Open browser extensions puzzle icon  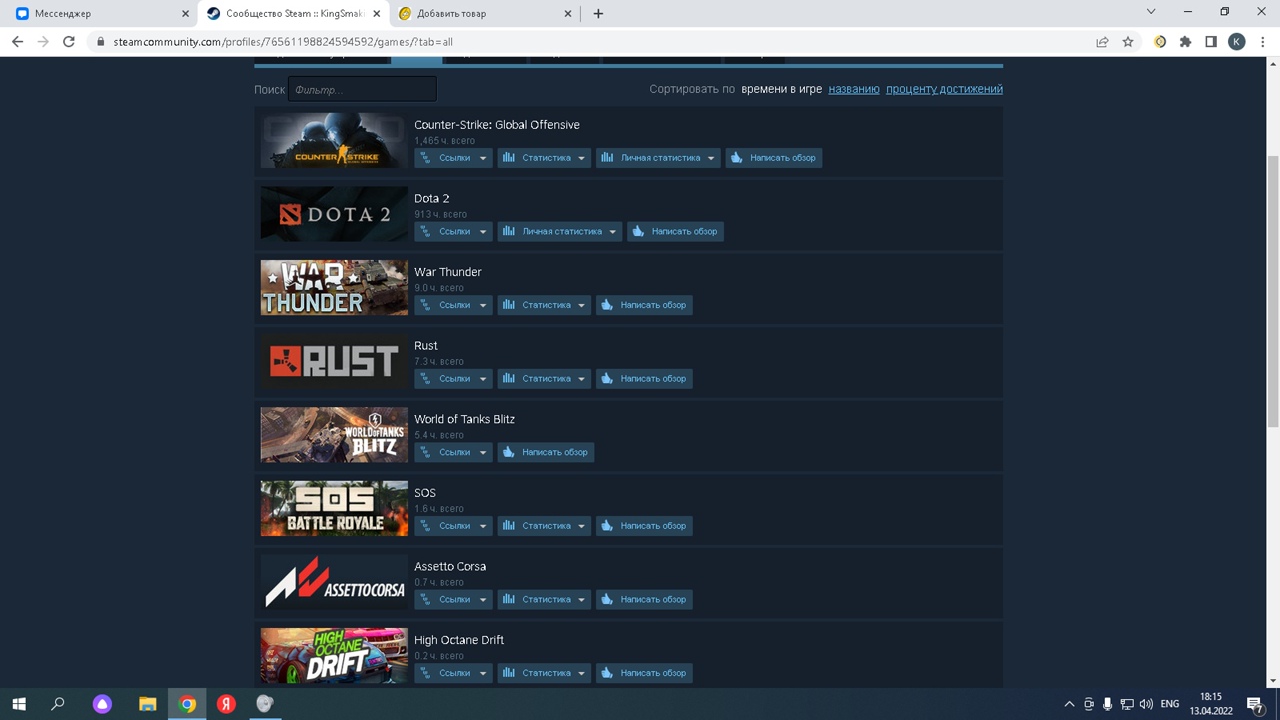click(1186, 42)
